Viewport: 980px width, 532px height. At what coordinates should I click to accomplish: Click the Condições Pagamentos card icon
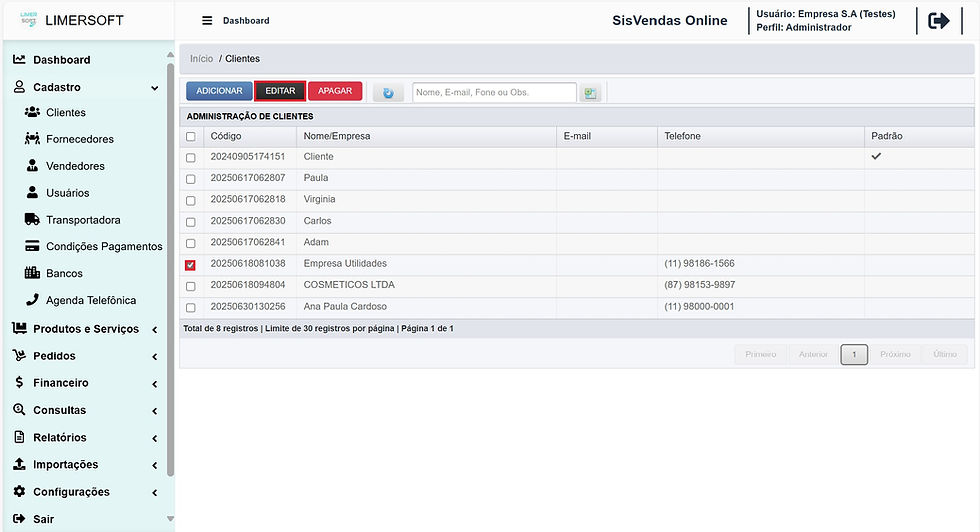32,246
